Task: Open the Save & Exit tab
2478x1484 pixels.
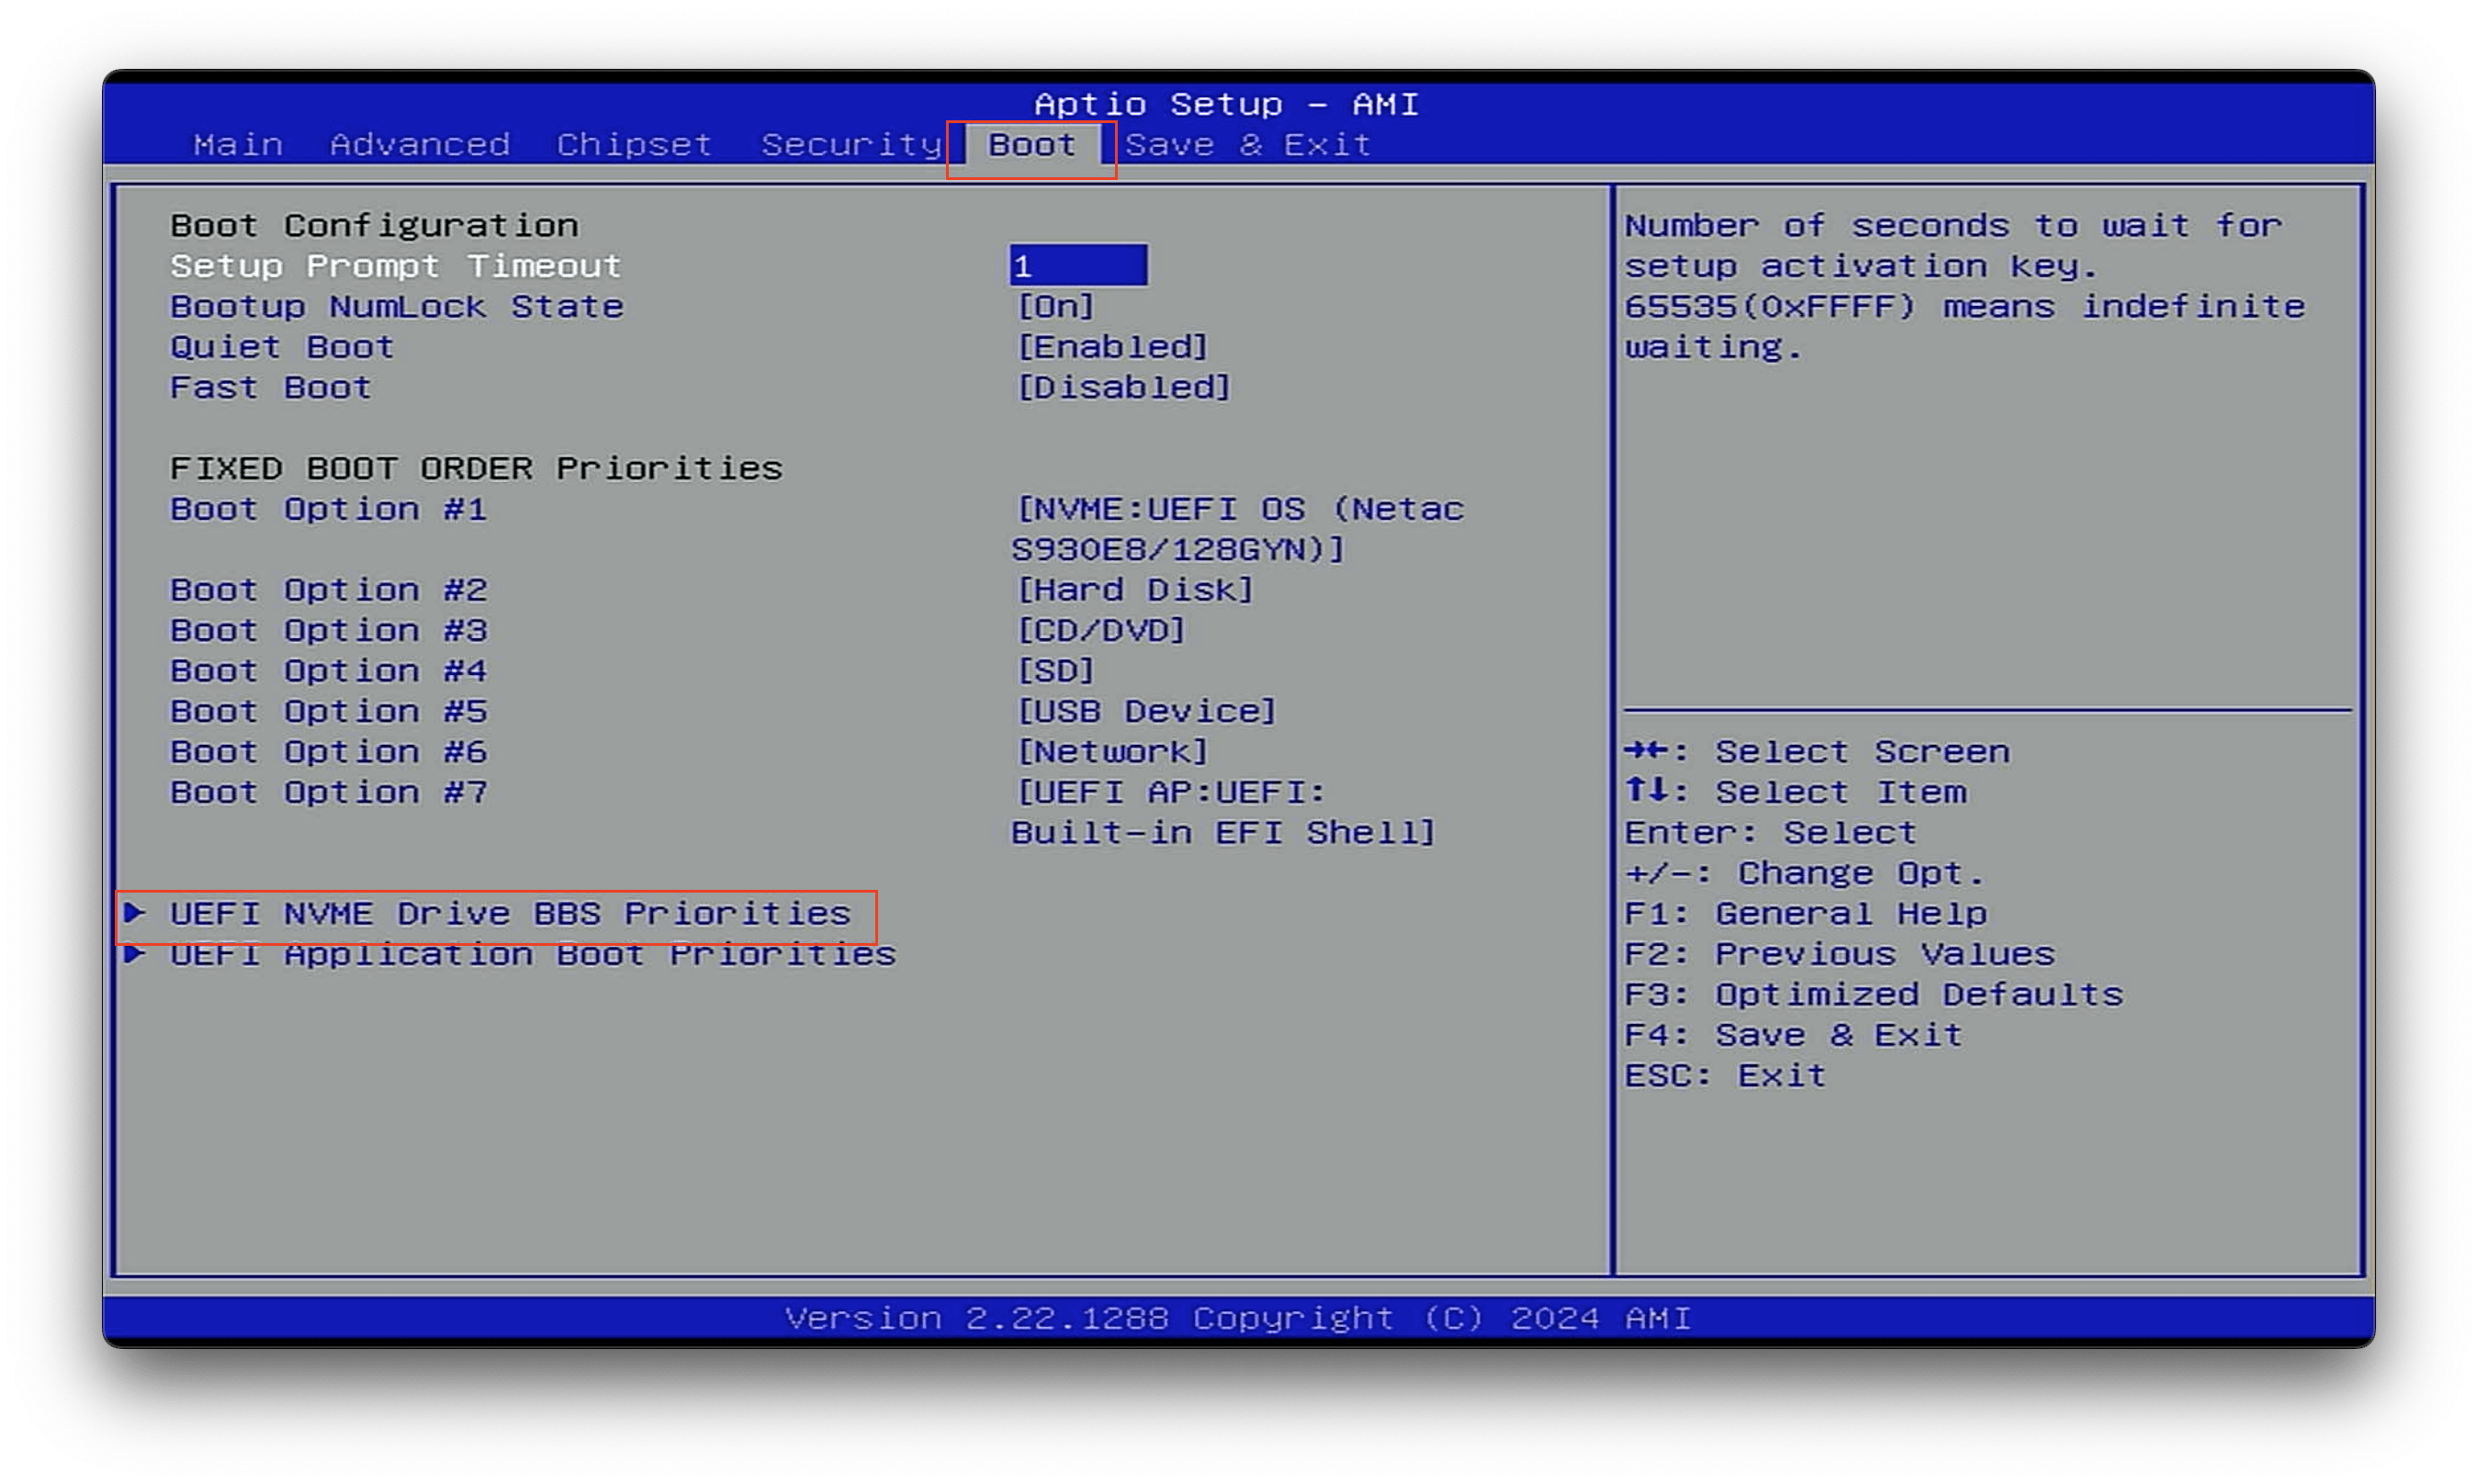Action: tap(1247, 145)
